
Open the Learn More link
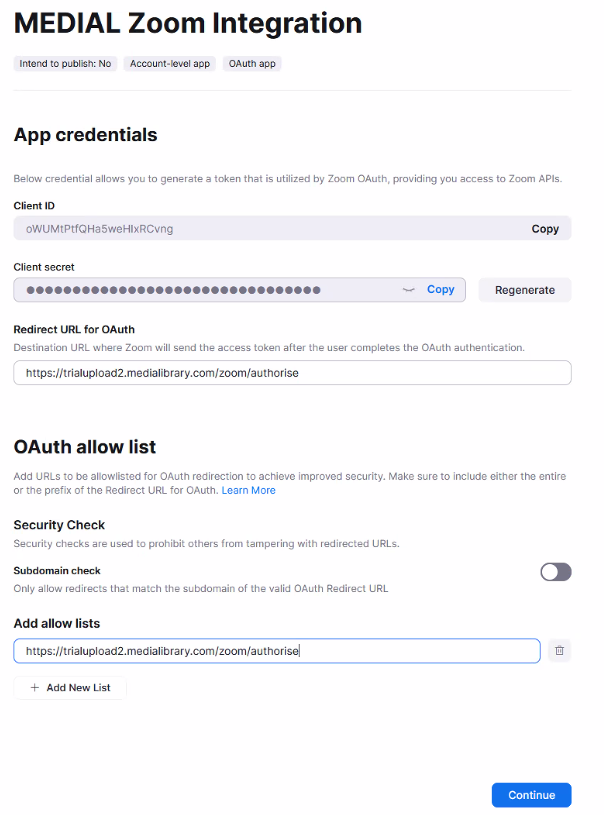pyautogui.click(x=248, y=490)
